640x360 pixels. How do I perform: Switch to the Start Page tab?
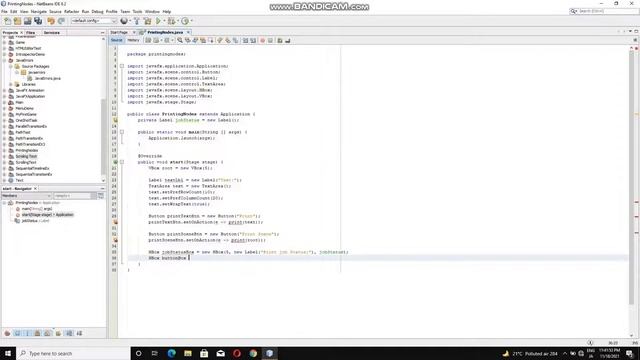point(119,32)
